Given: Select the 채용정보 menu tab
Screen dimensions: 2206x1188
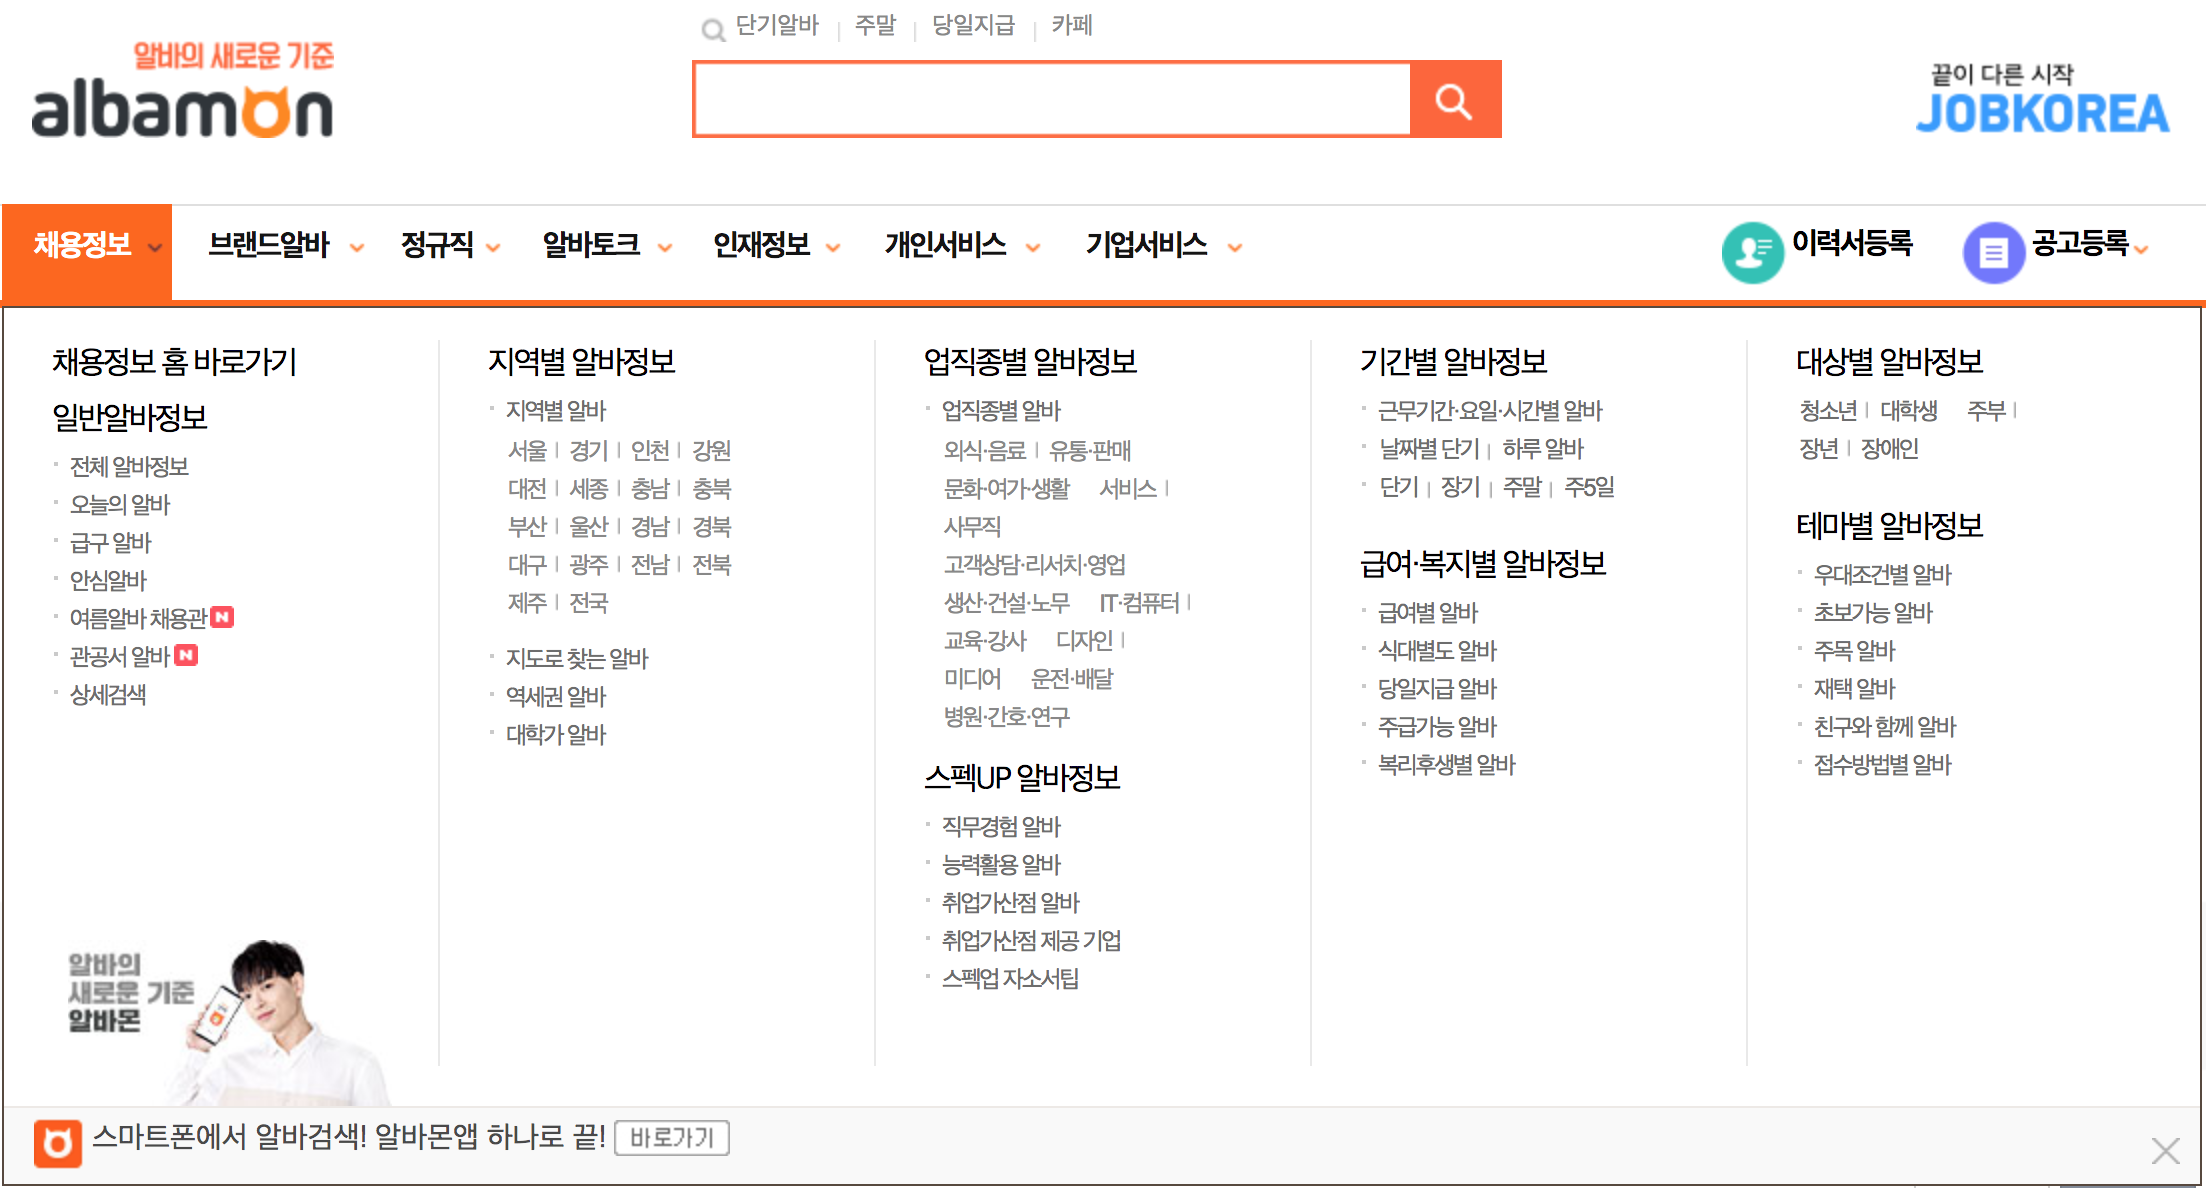Looking at the screenshot, I should [x=84, y=246].
